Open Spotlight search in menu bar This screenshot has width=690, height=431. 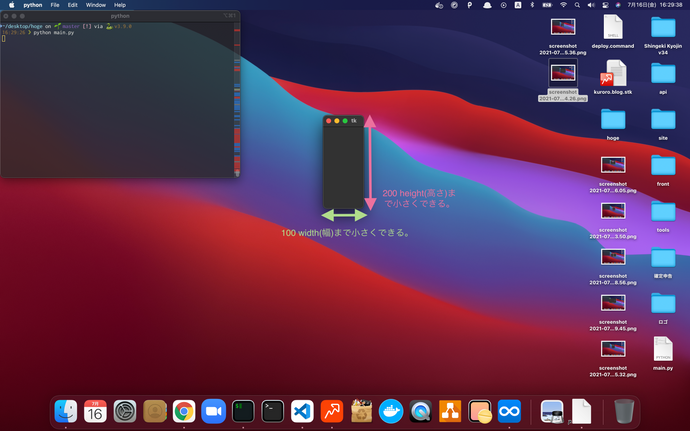pos(577,5)
